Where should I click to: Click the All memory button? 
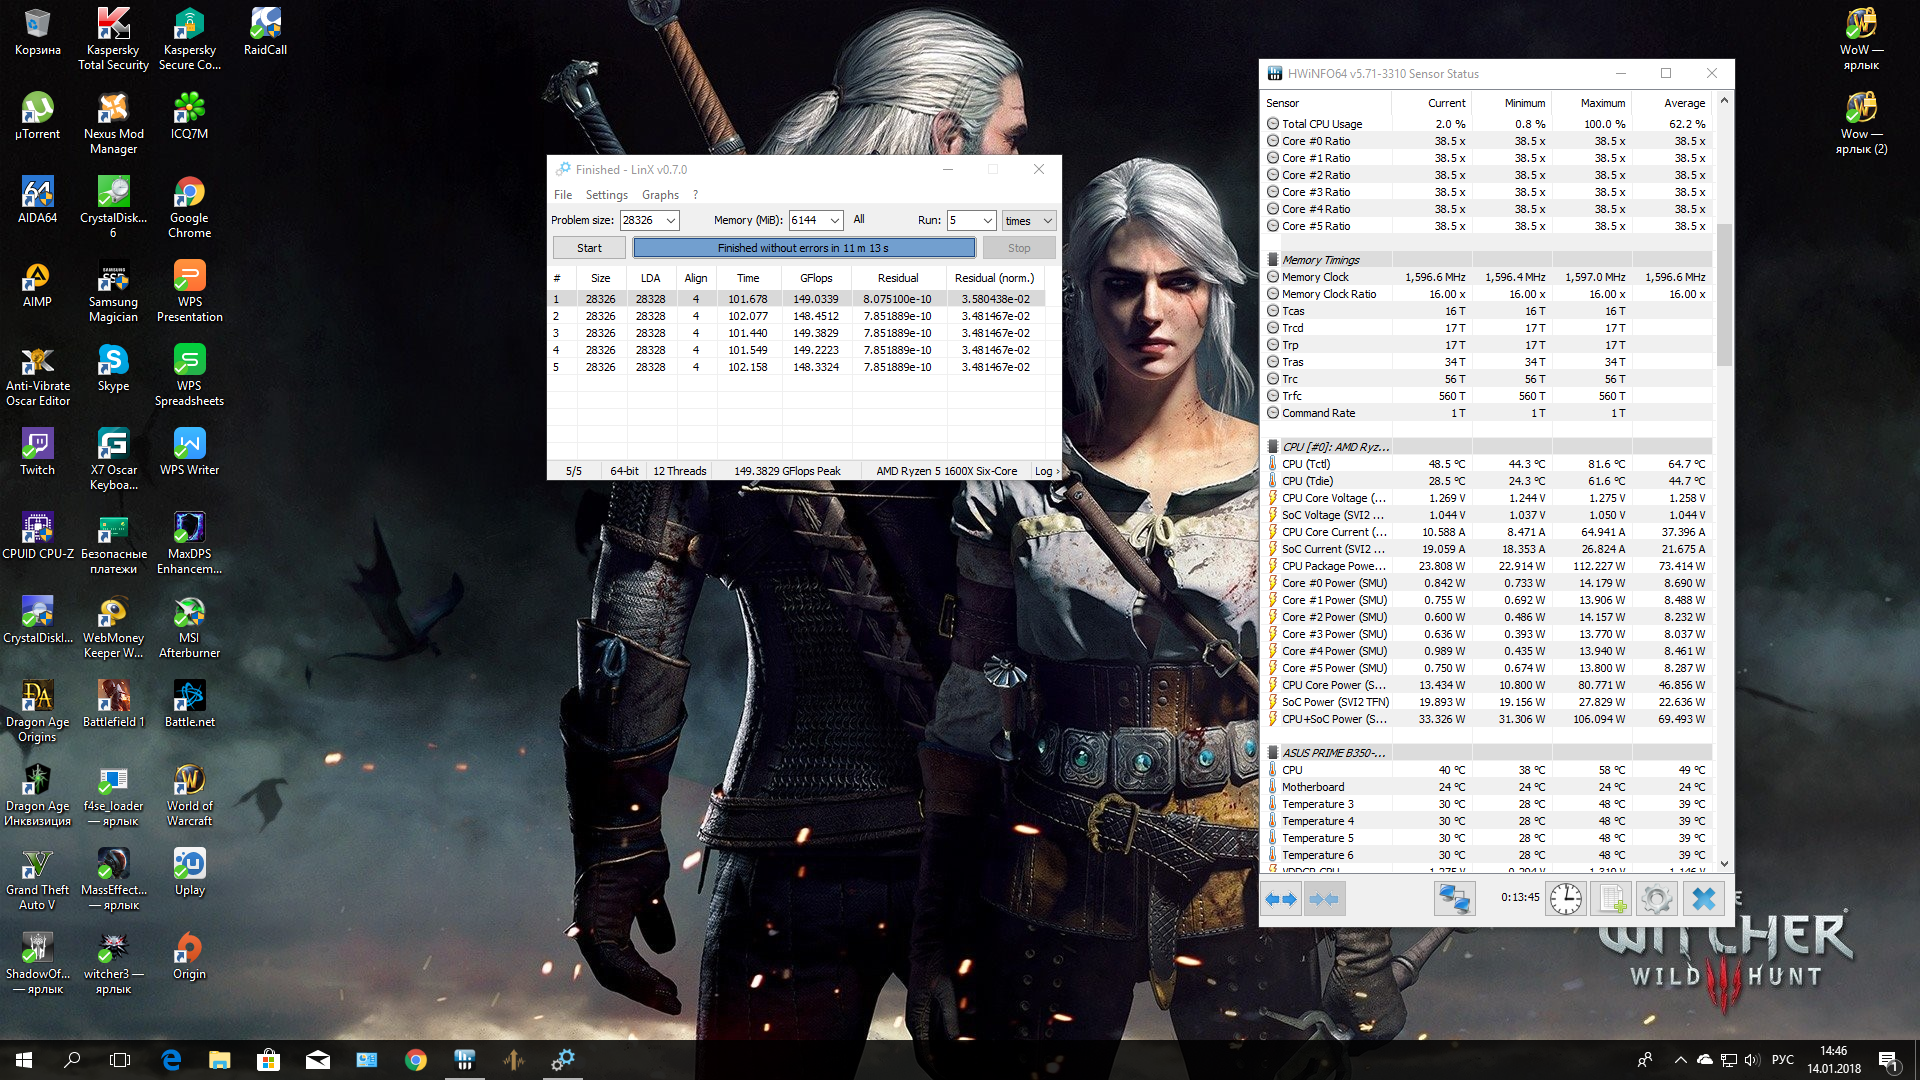[x=859, y=219]
